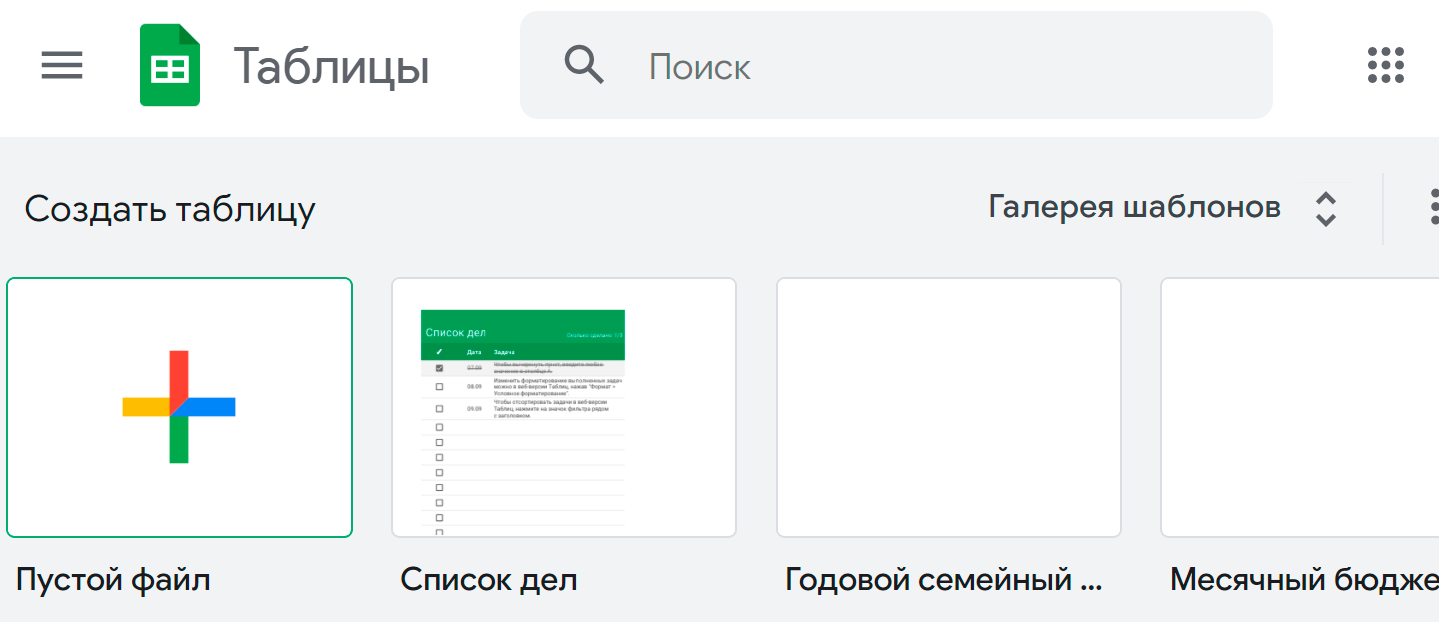Click the Создать таблицу heading
Viewport: 1439px width, 622px height.
(170, 209)
